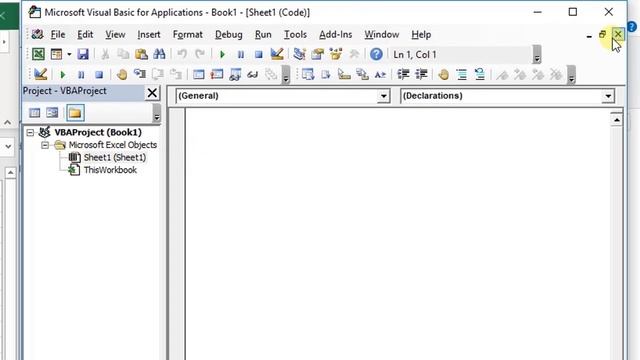The width and height of the screenshot is (640, 360).
Task: Select ThisWorkbook in the project tree
Action: (110, 170)
